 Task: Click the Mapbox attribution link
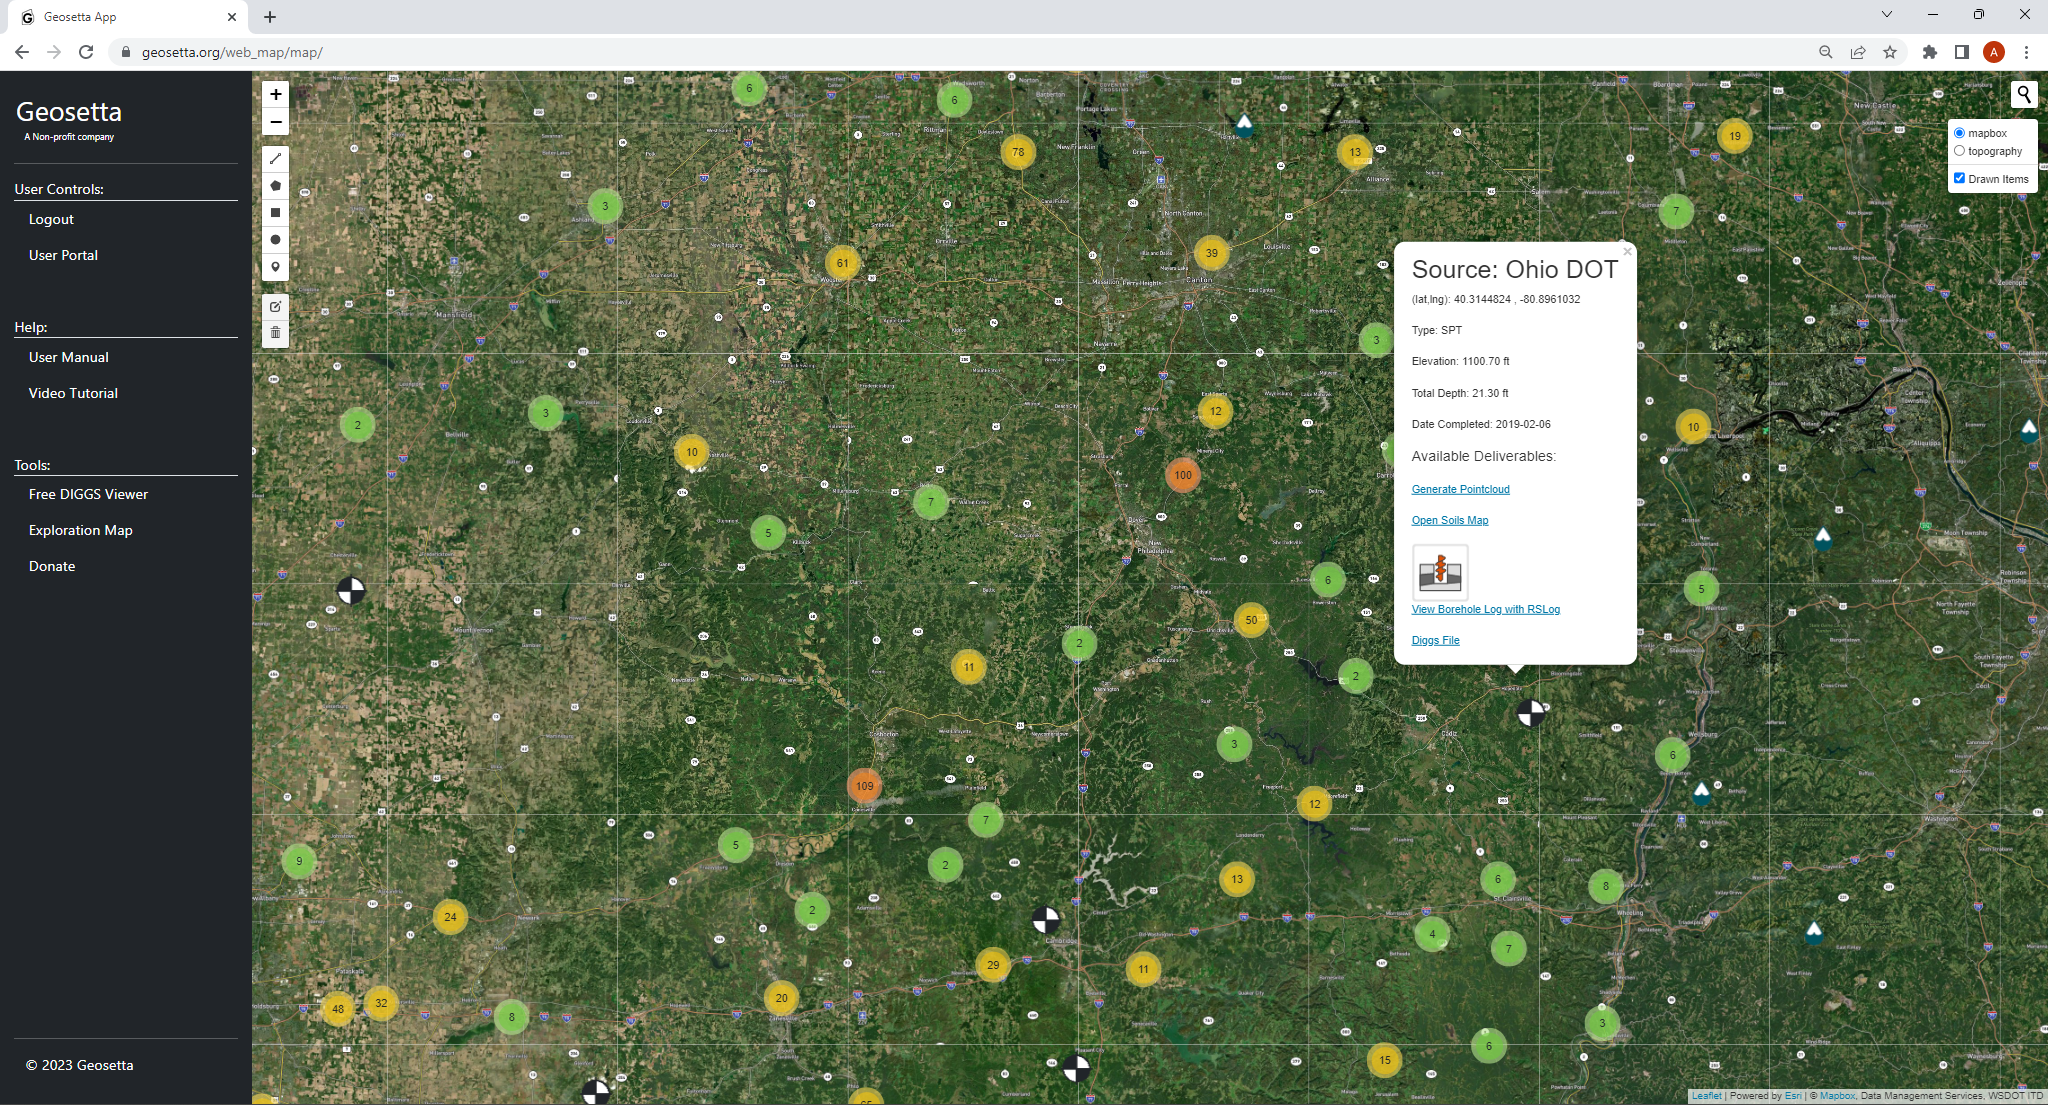click(x=1838, y=1096)
